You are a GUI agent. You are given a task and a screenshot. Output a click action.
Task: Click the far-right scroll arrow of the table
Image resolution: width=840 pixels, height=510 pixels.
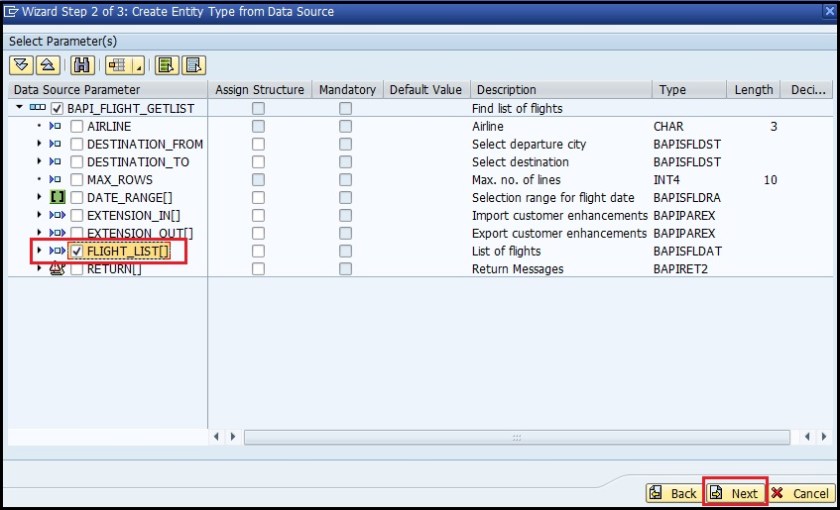point(824,437)
